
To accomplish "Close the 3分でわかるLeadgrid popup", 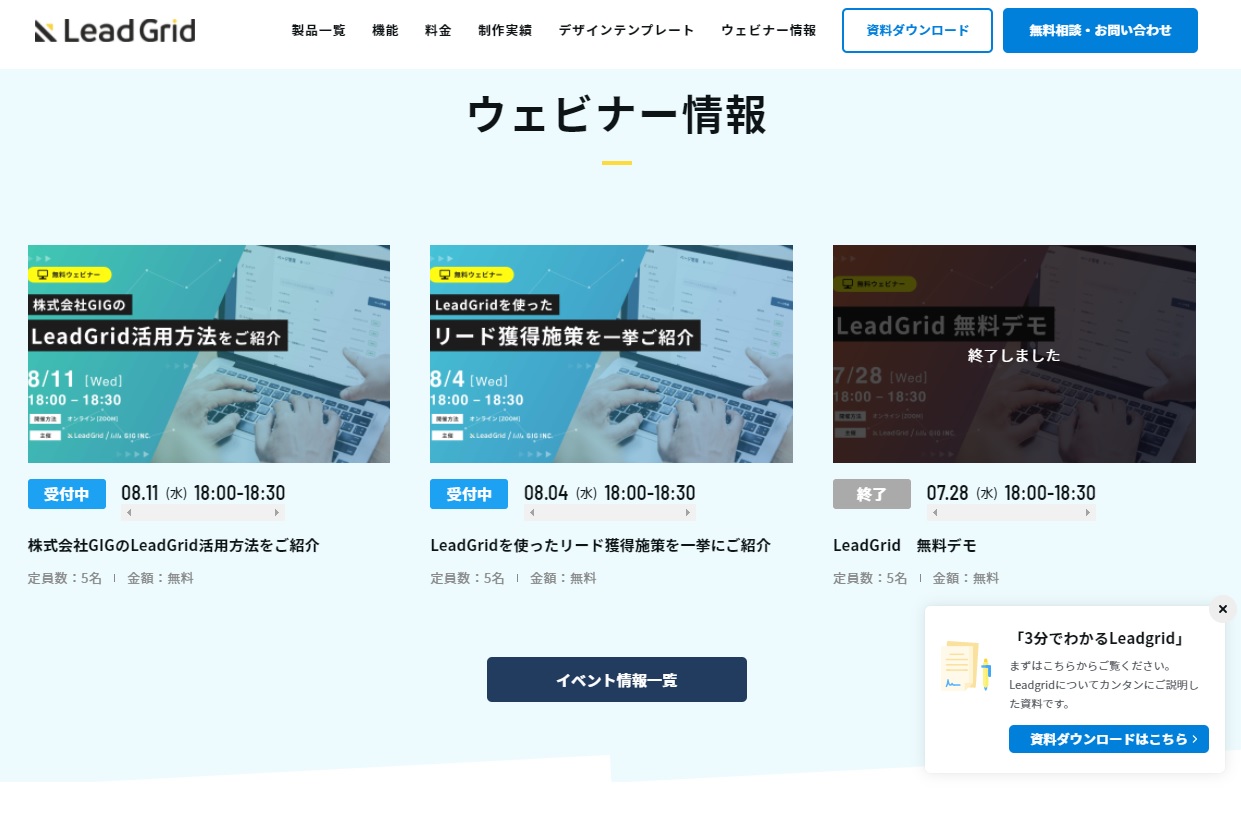I will click(1222, 609).
